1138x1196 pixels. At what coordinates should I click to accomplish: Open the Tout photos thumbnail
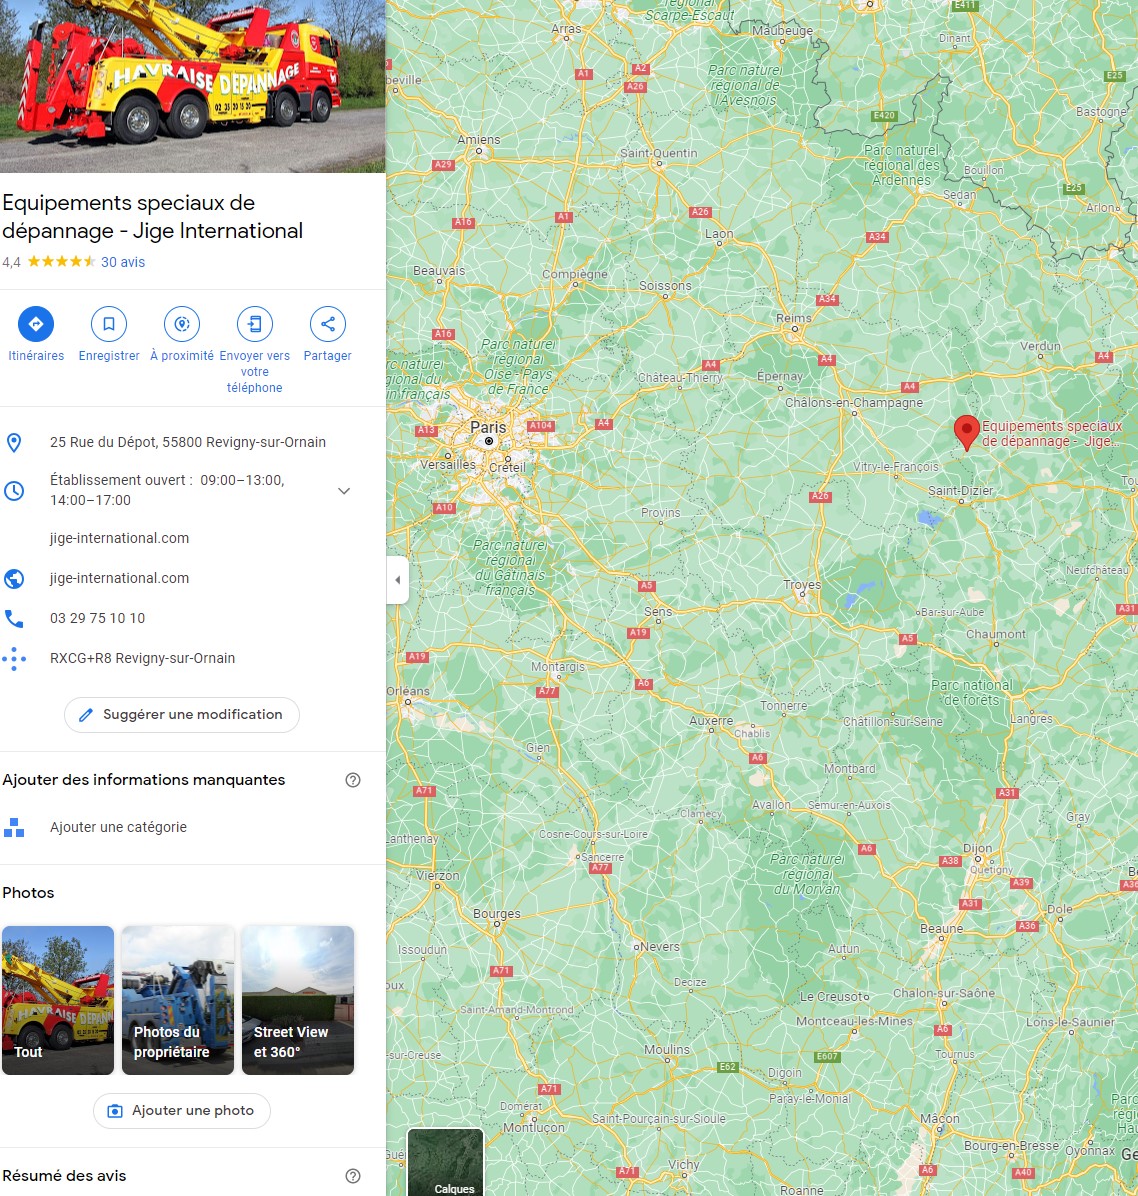(58, 1000)
